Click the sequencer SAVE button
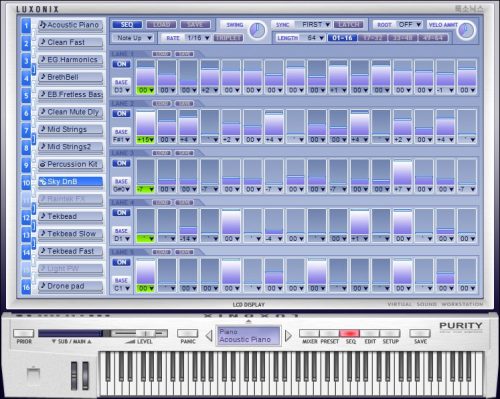 pyautogui.click(x=195, y=25)
